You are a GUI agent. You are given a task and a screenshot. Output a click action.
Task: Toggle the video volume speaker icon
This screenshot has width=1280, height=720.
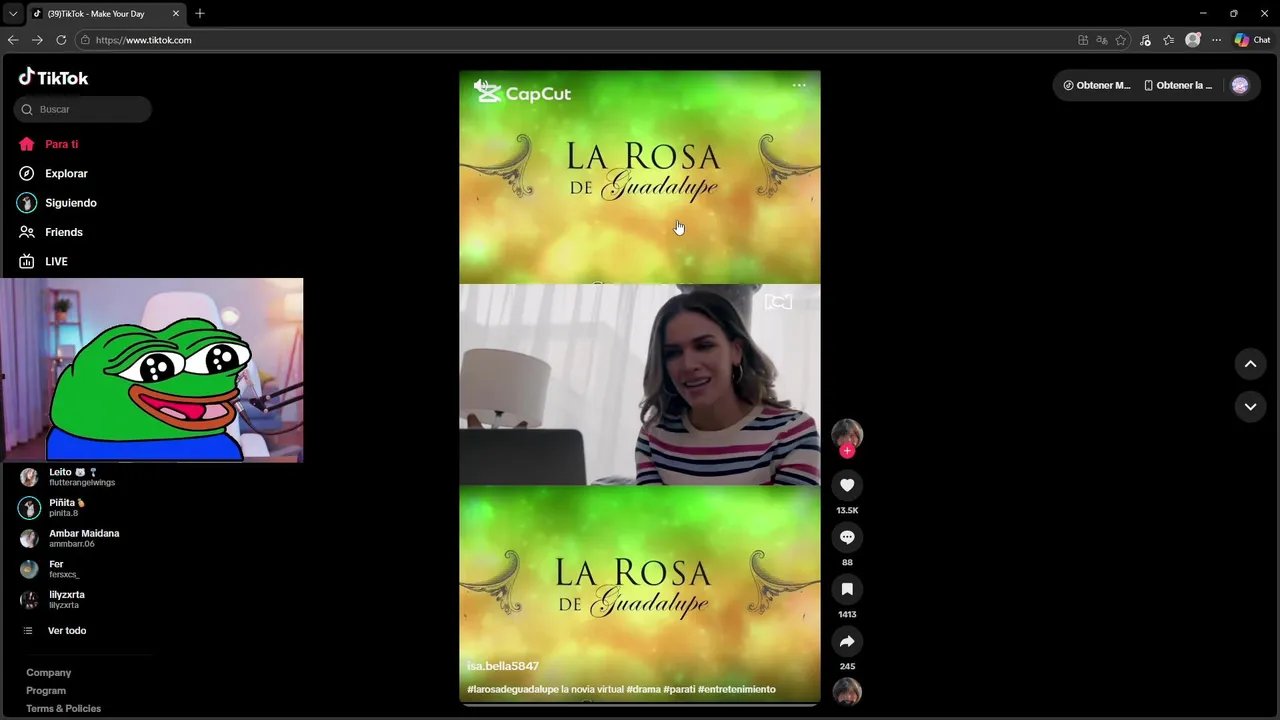481,86
